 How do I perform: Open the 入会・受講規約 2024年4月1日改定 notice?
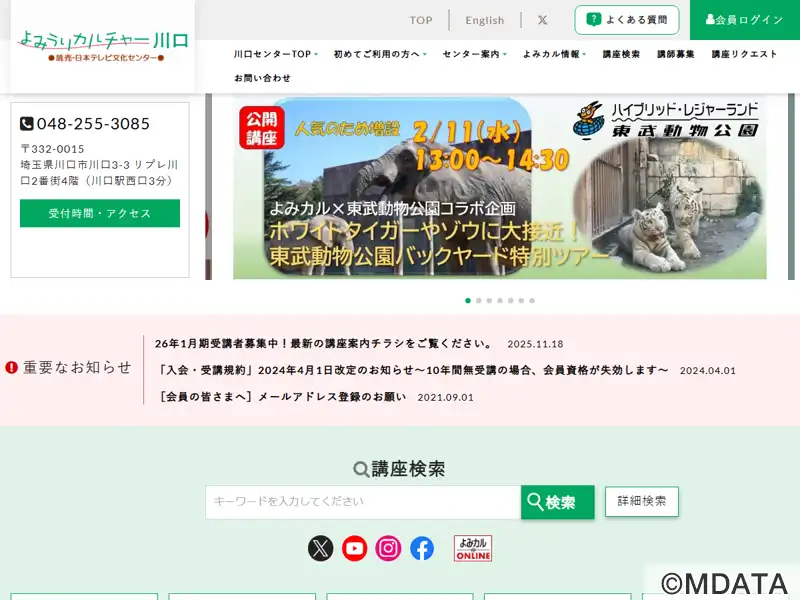pos(412,370)
